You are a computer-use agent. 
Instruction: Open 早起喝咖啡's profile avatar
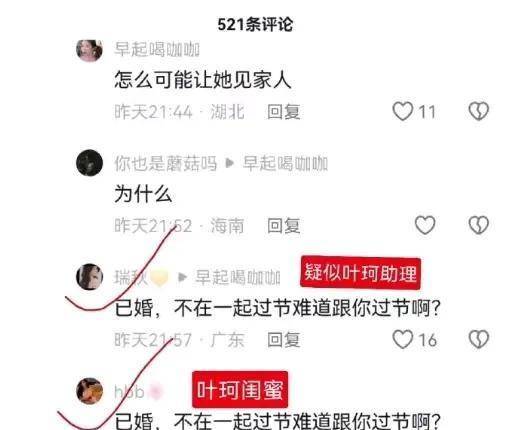click(x=89, y=50)
